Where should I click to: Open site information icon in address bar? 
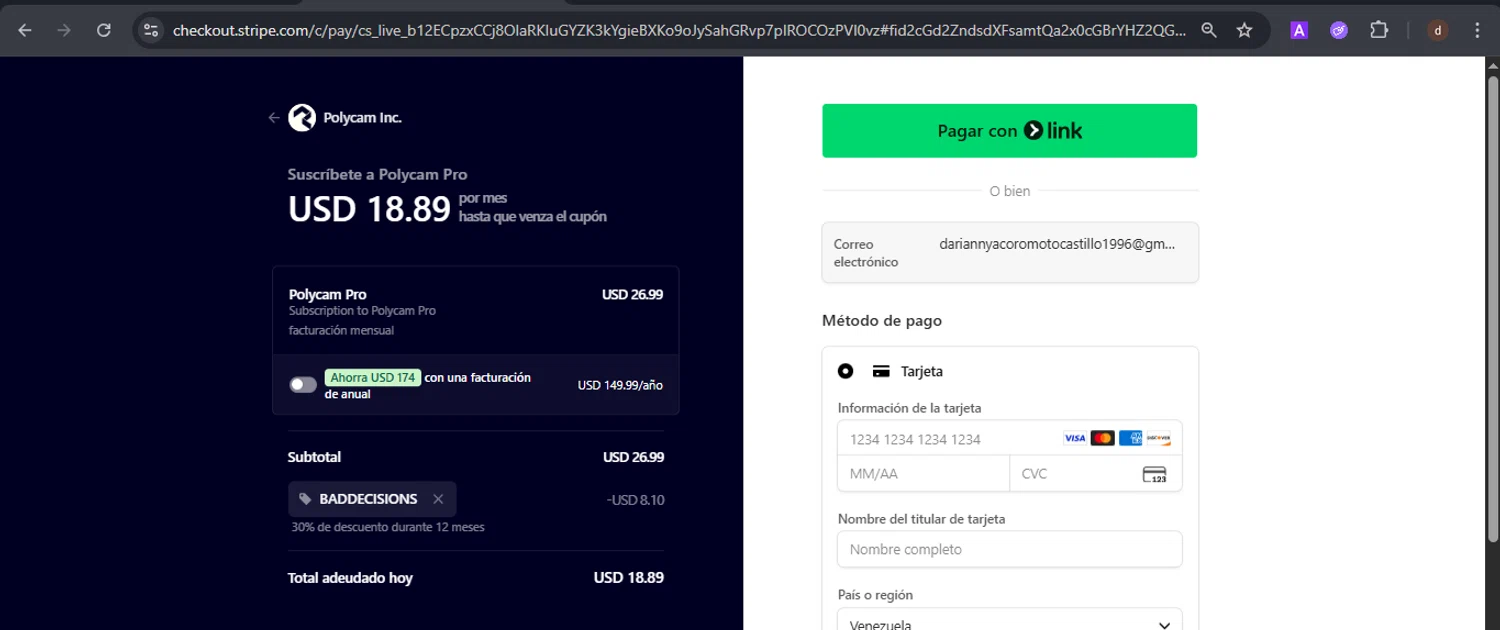point(151,30)
